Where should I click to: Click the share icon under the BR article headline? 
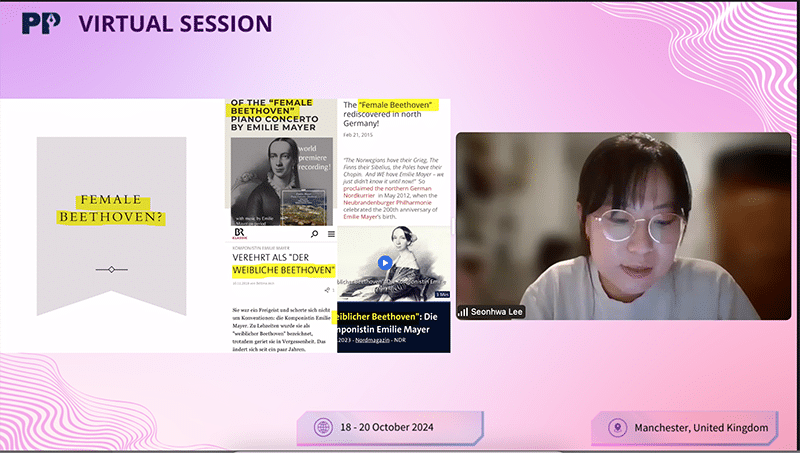click(326, 290)
